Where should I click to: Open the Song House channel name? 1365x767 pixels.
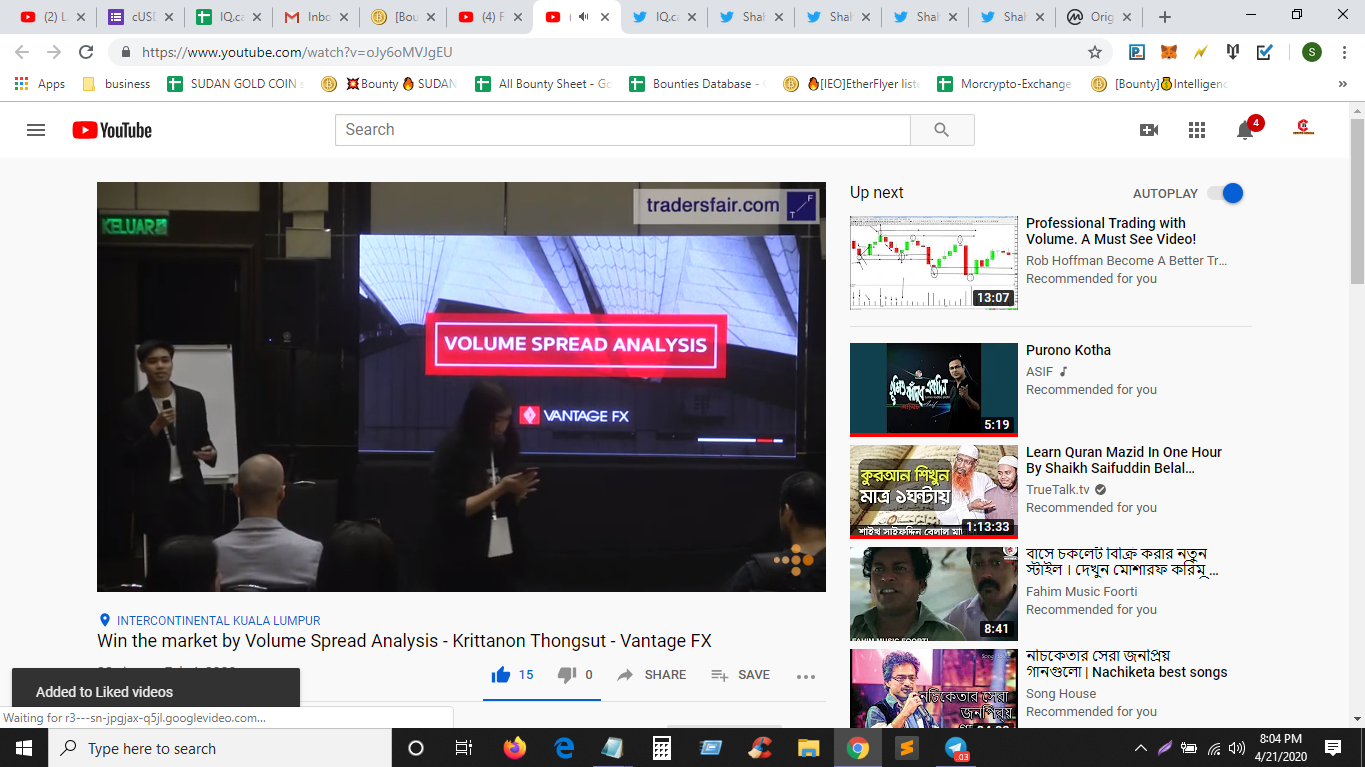[x=1061, y=693]
